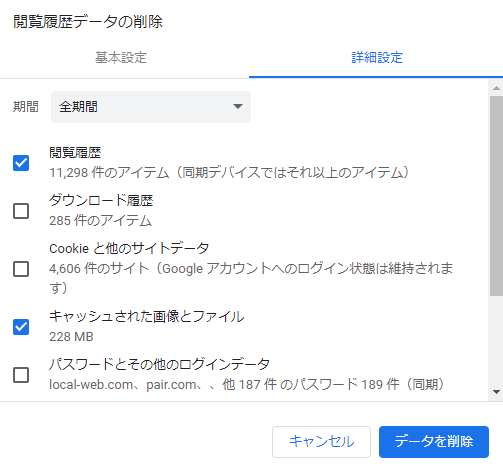Click the データを削除 button
This screenshot has width=503, height=468.
pyautogui.click(x=434, y=442)
